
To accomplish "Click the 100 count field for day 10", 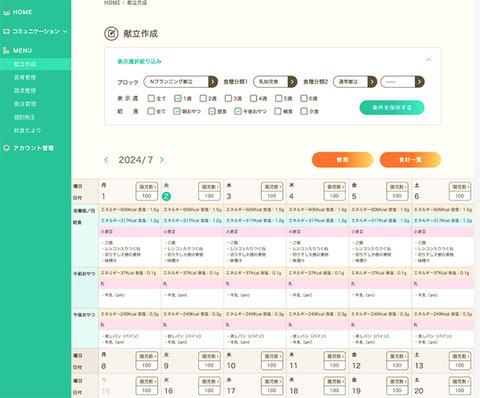I will coord(272,365).
